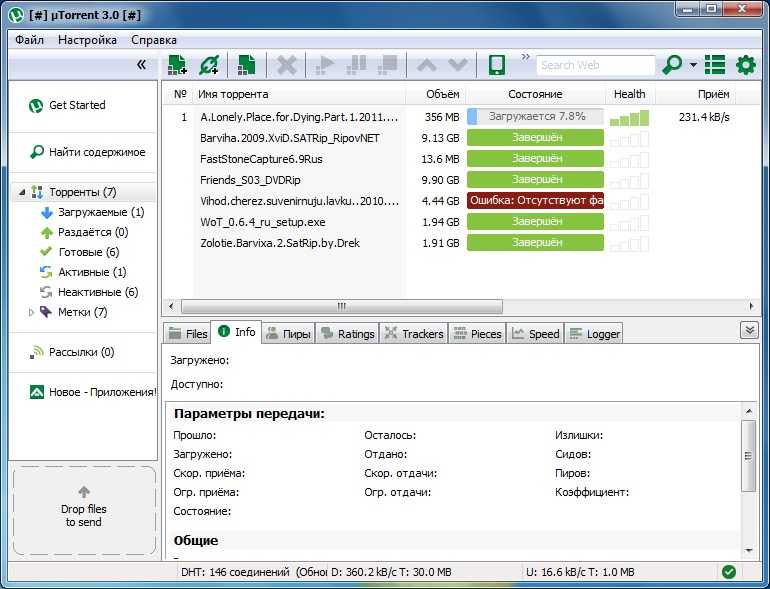Collapse the sidebar with the double chevron
770x589 pixels.
(141, 64)
